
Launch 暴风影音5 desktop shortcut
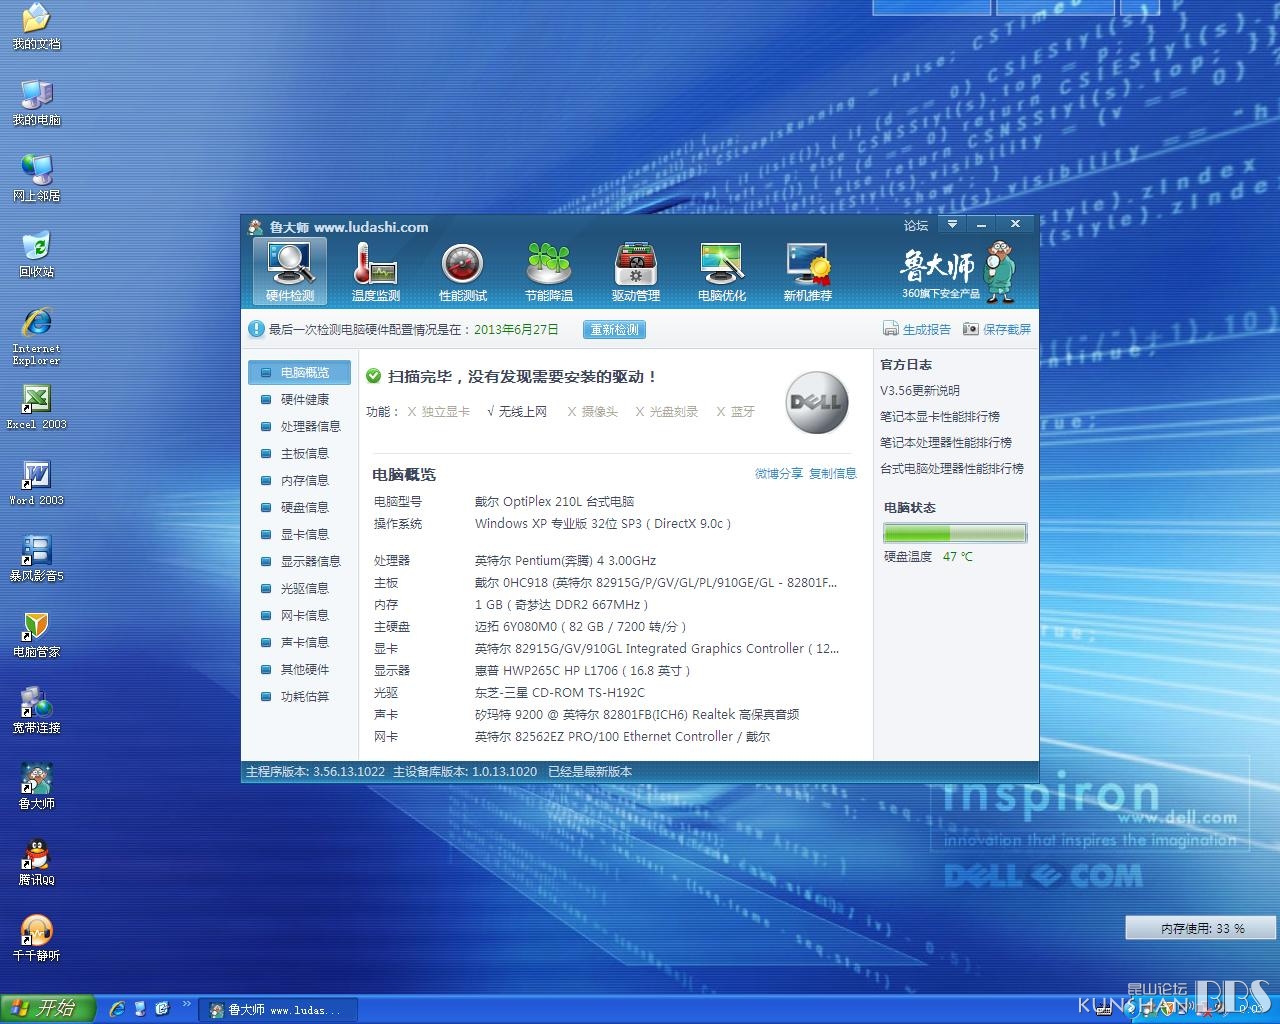coord(36,559)
